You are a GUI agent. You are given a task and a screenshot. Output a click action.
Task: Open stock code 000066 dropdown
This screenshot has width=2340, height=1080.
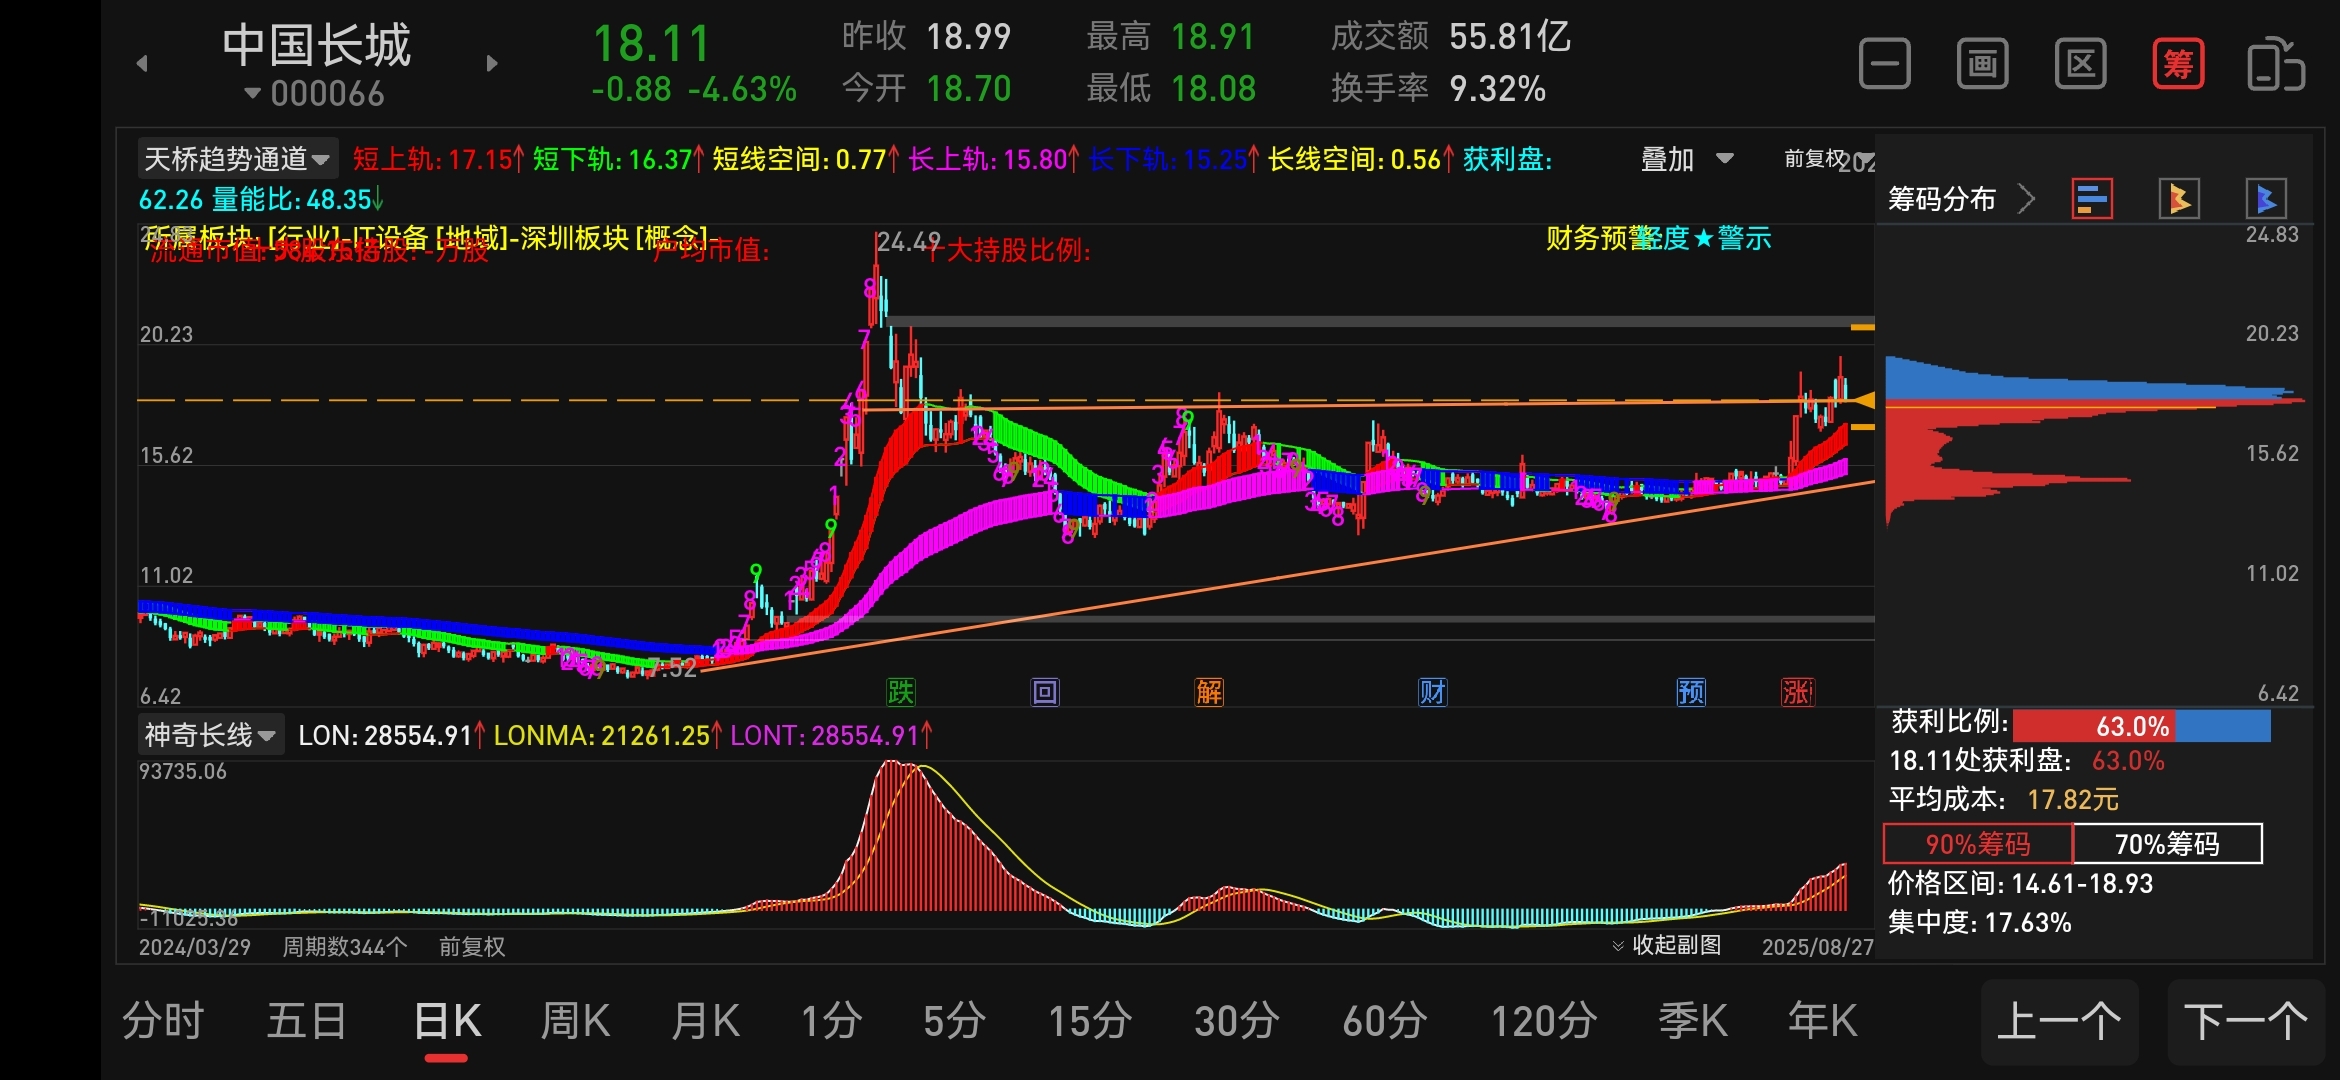[x=314, y=94]
